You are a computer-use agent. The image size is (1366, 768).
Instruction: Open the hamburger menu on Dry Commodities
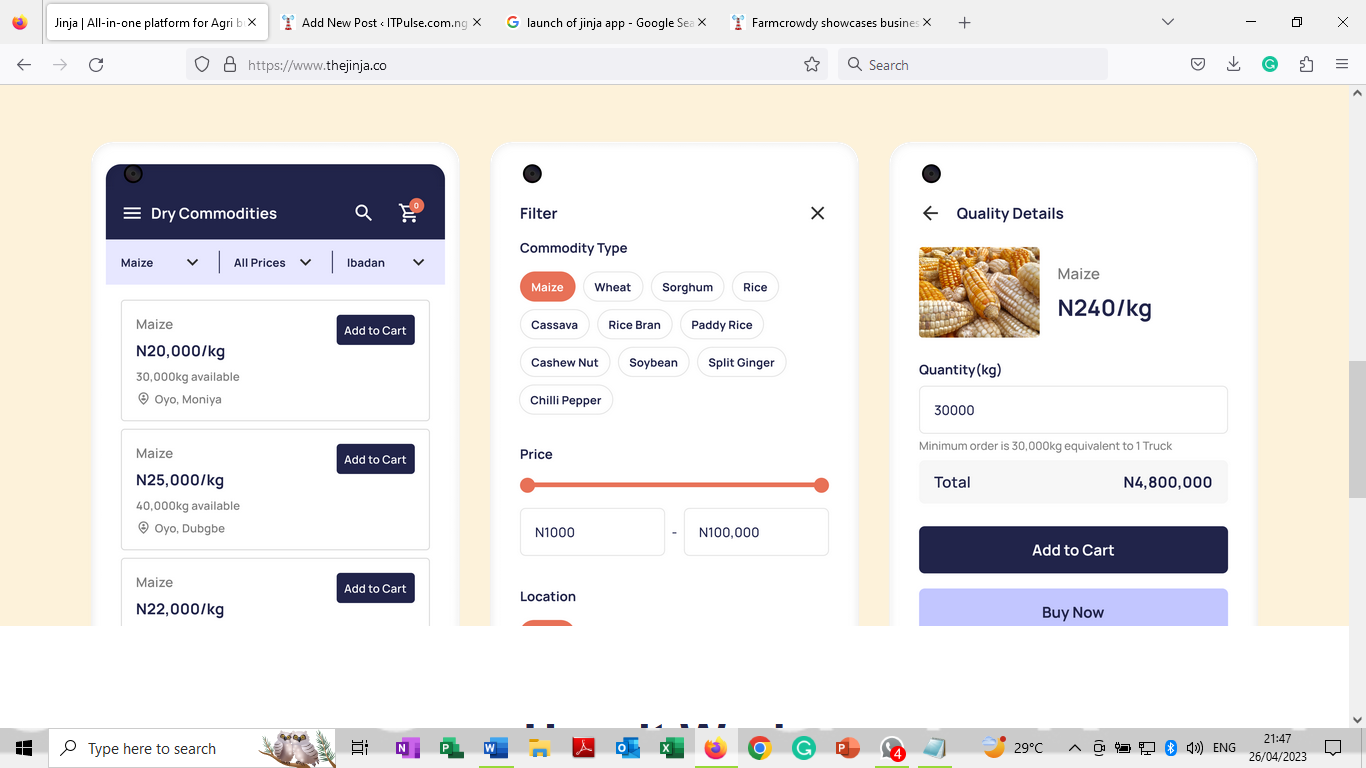pos(131,213)
